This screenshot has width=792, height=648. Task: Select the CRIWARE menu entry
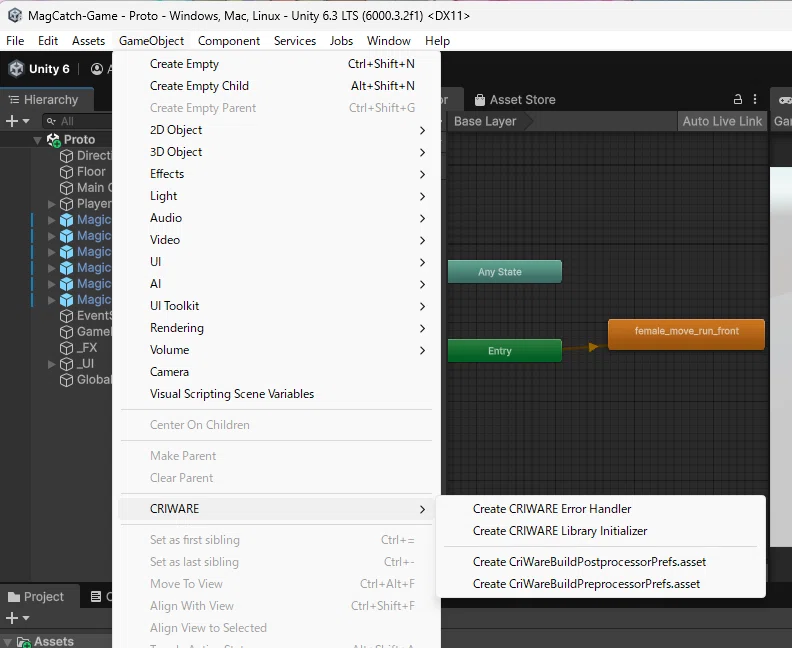(x=276, y=509)
